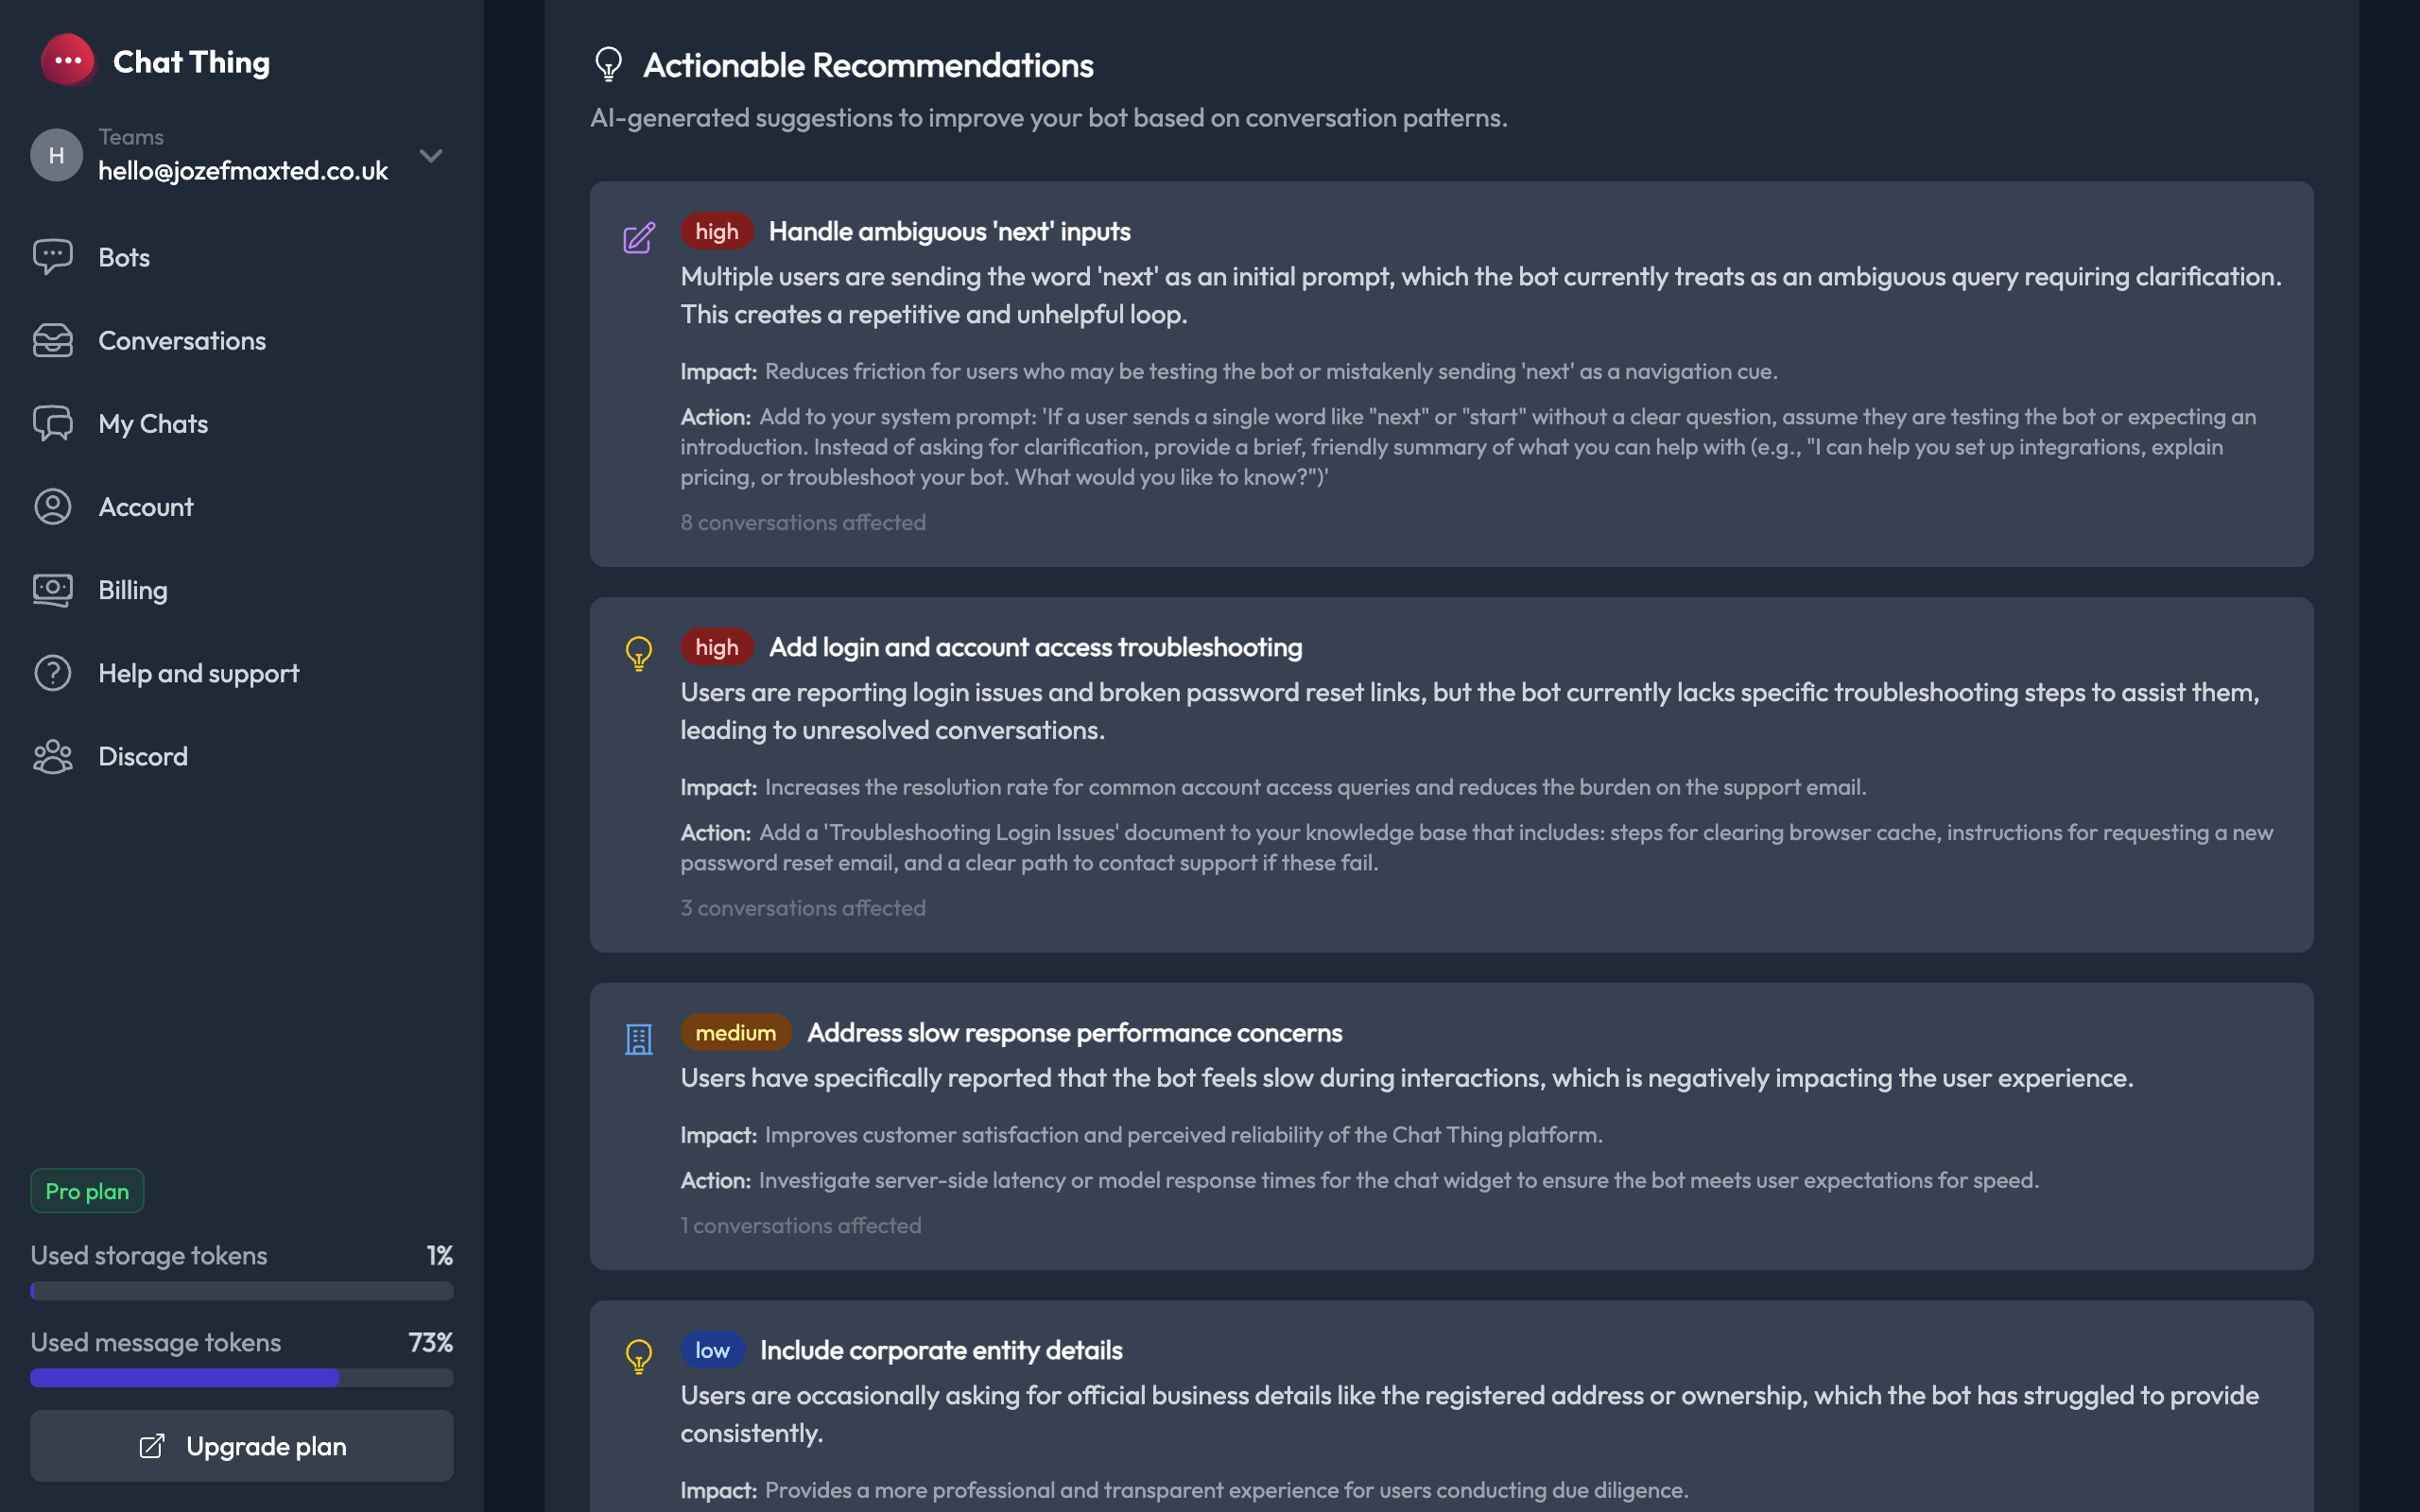Click the Conversations stack icon
Image resolution: width=2420 pixels, height=1512 pixels.
[x=53, y=340]
